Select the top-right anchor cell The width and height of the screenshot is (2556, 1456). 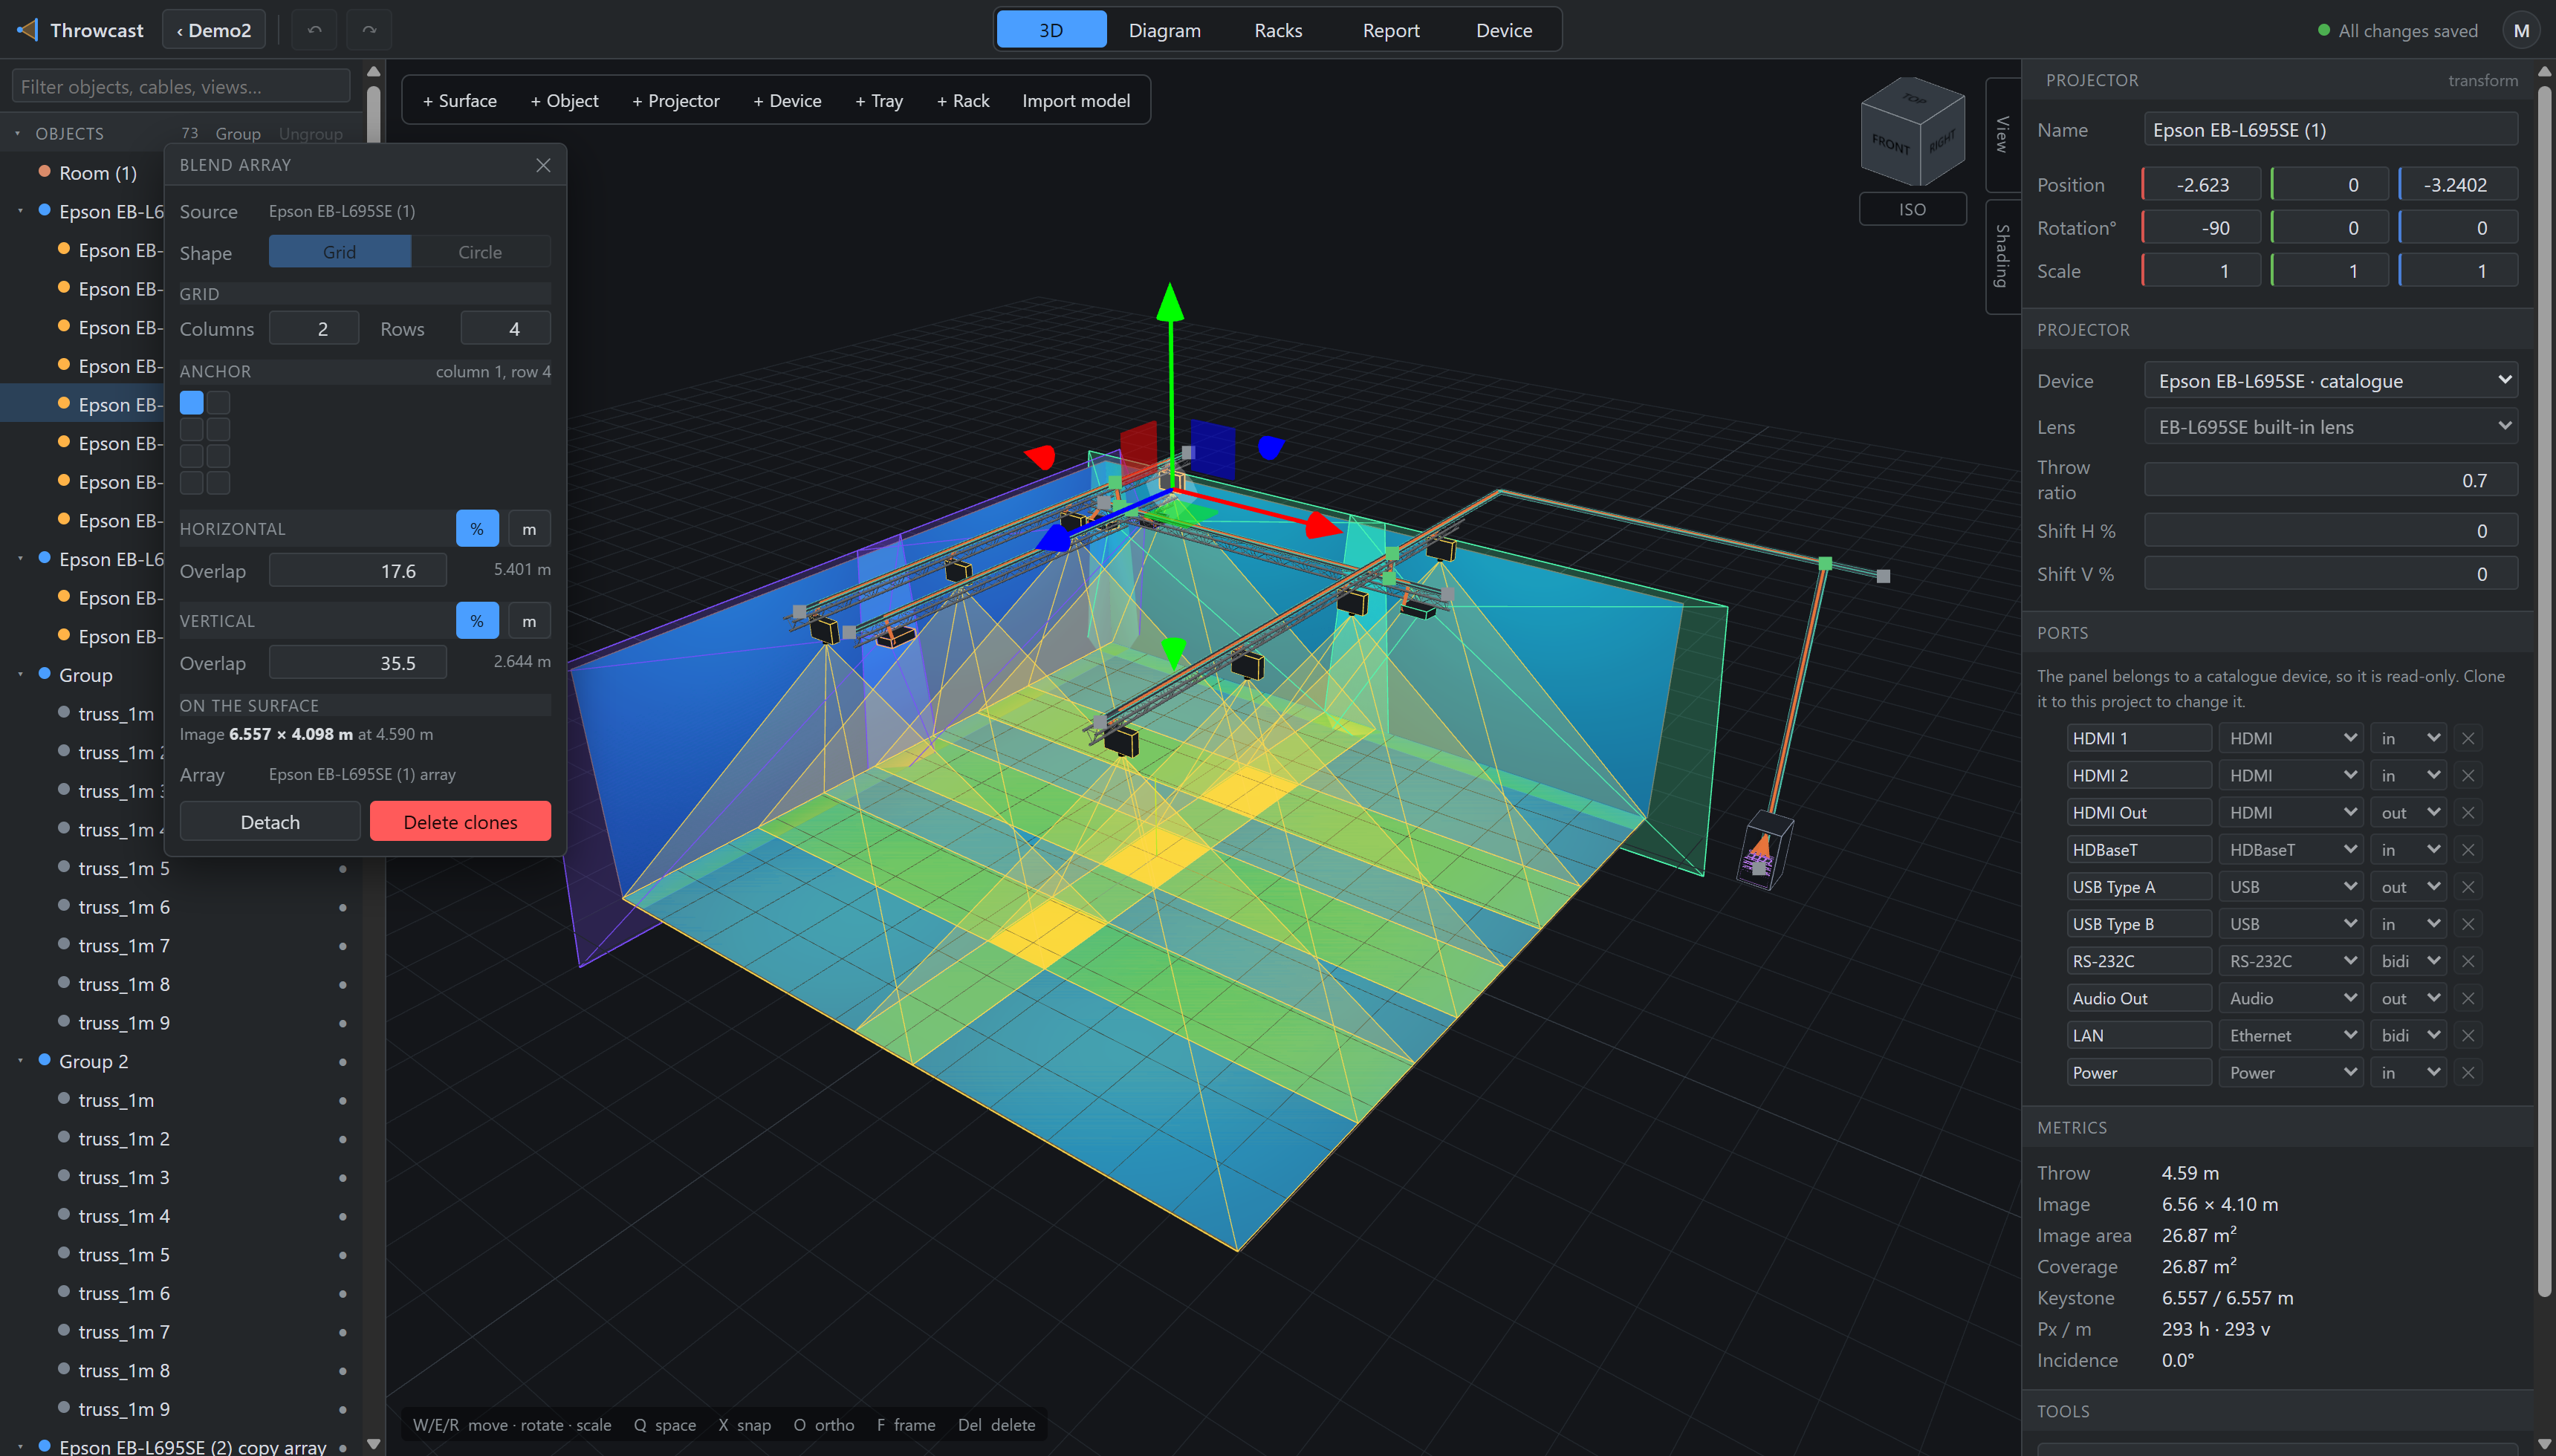tap(218, 403)
